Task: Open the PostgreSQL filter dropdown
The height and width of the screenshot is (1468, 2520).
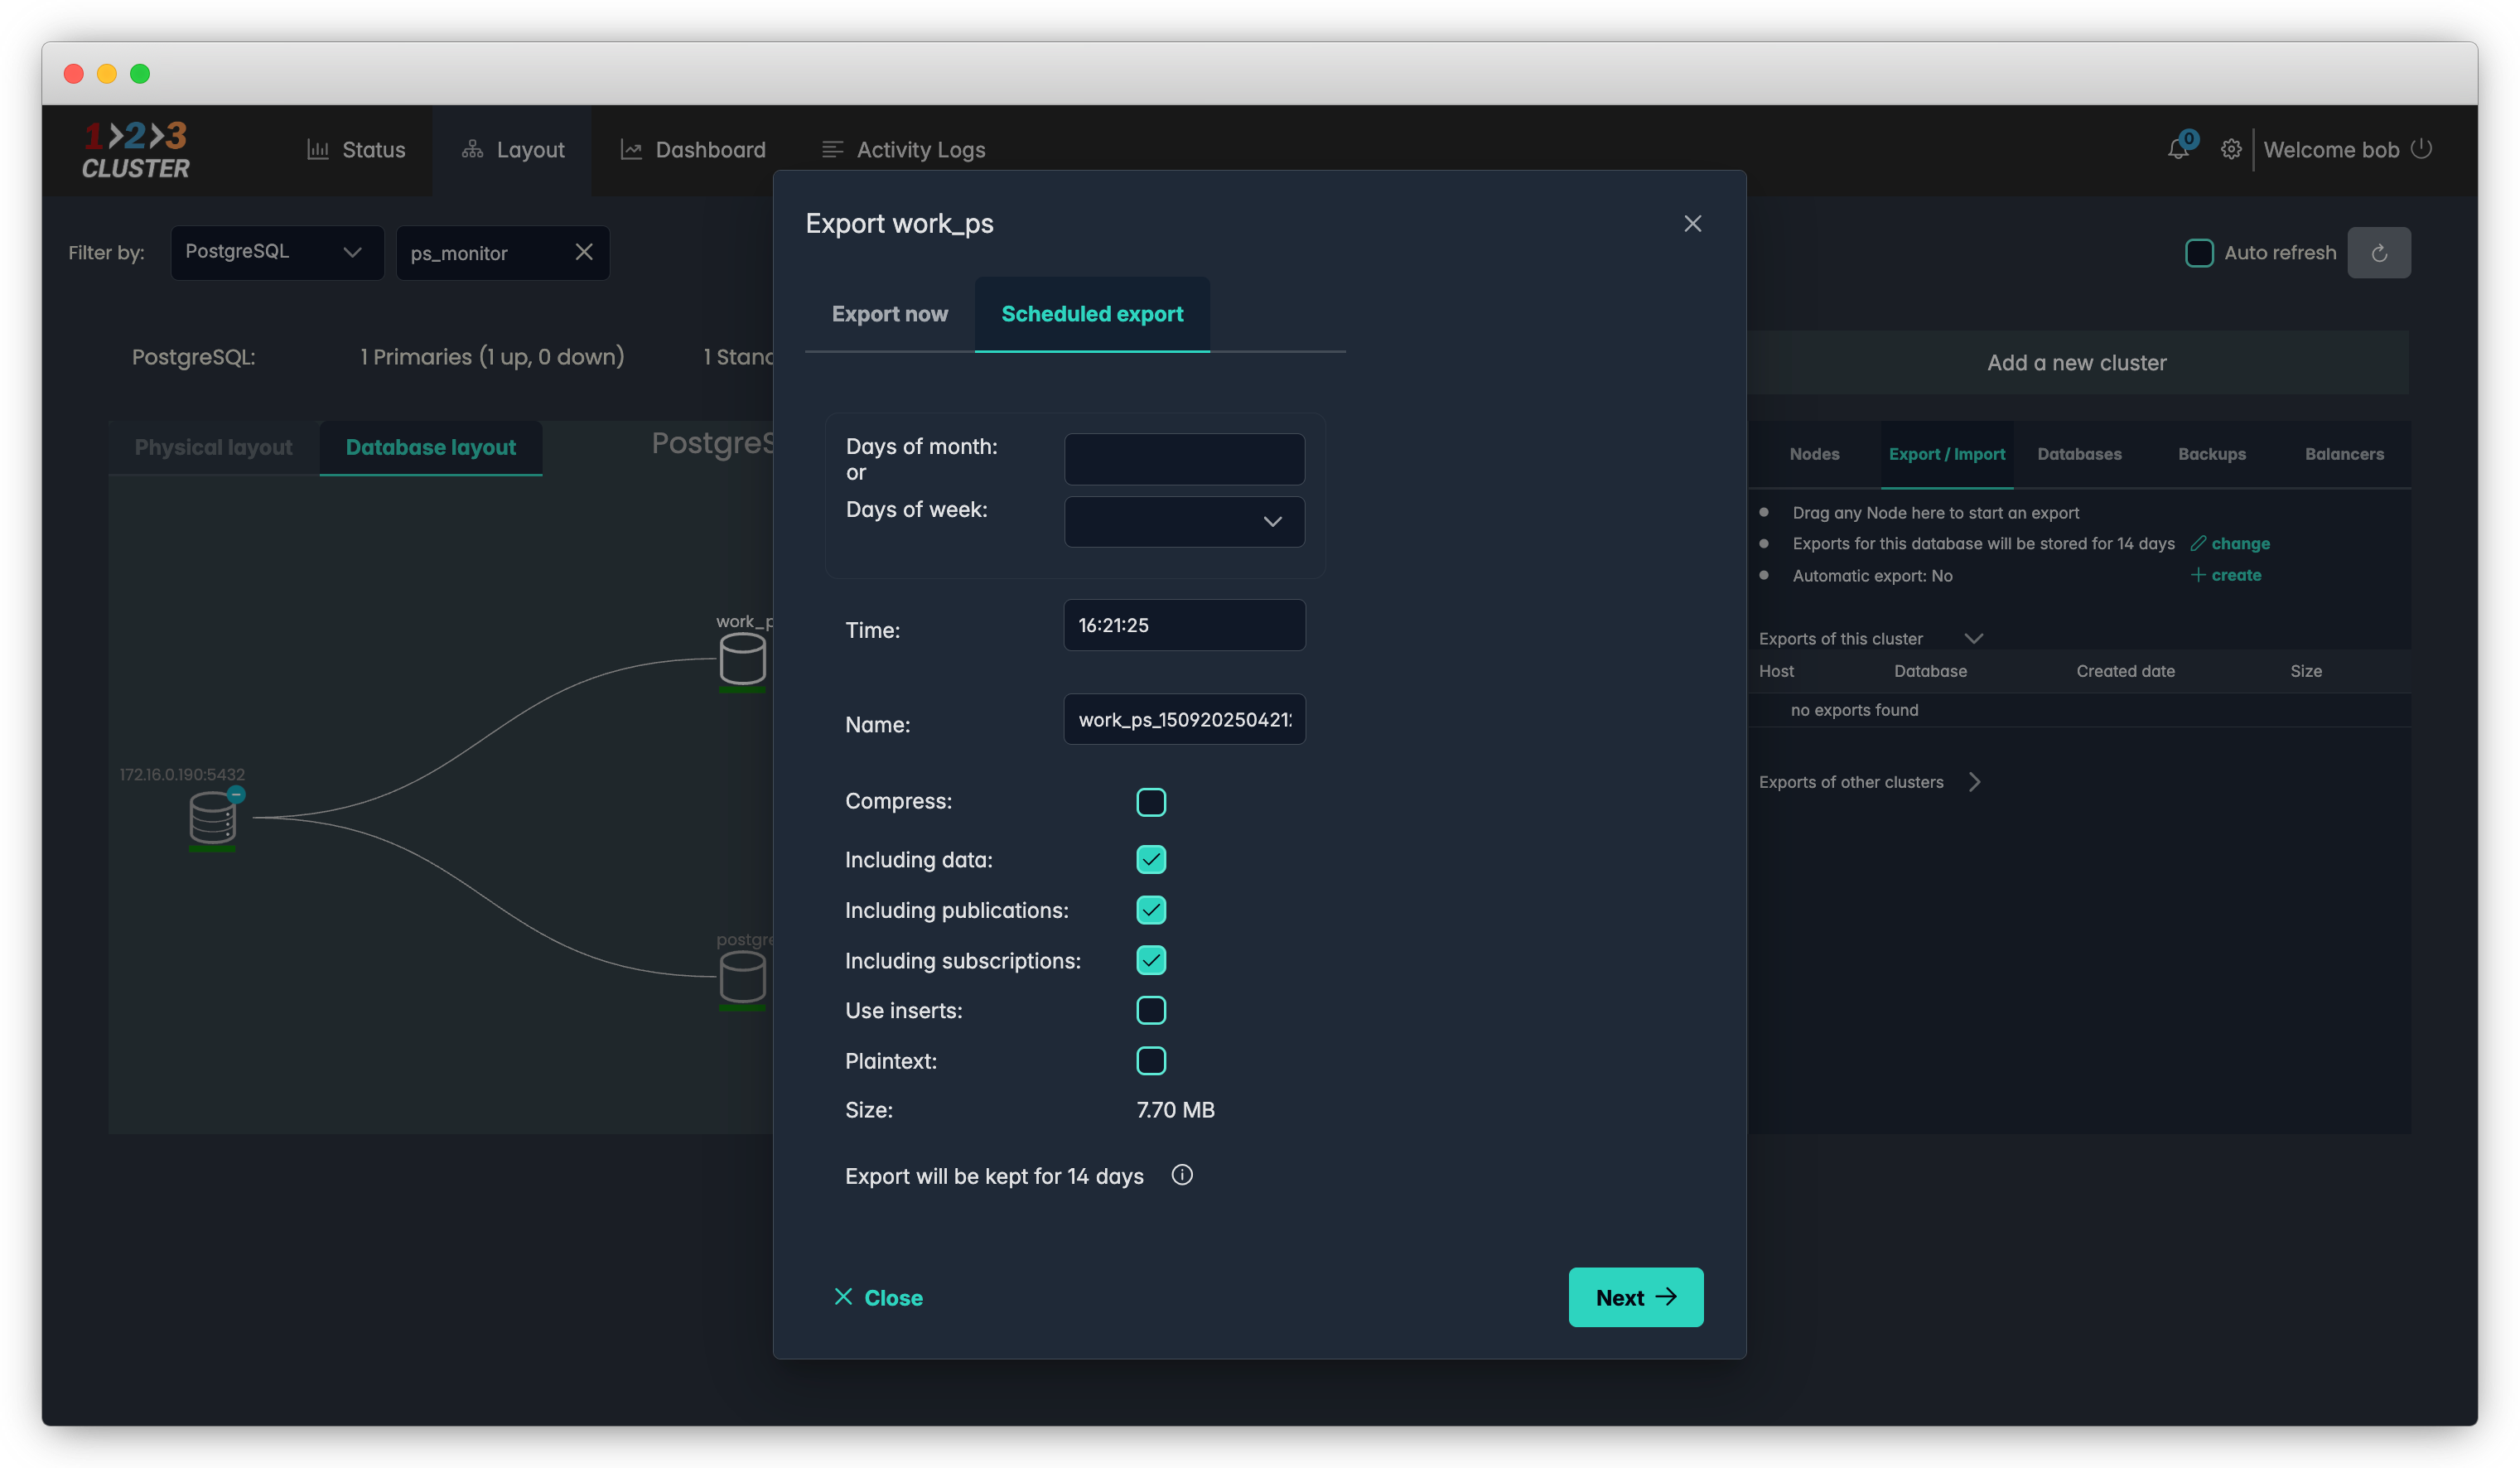Action: [277, 252]
